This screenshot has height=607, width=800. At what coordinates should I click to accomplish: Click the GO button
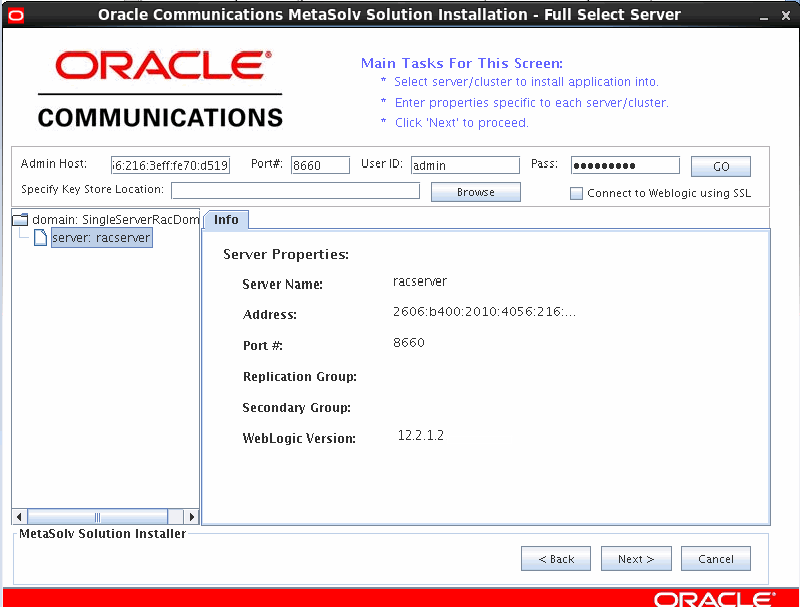click(720, 166)
